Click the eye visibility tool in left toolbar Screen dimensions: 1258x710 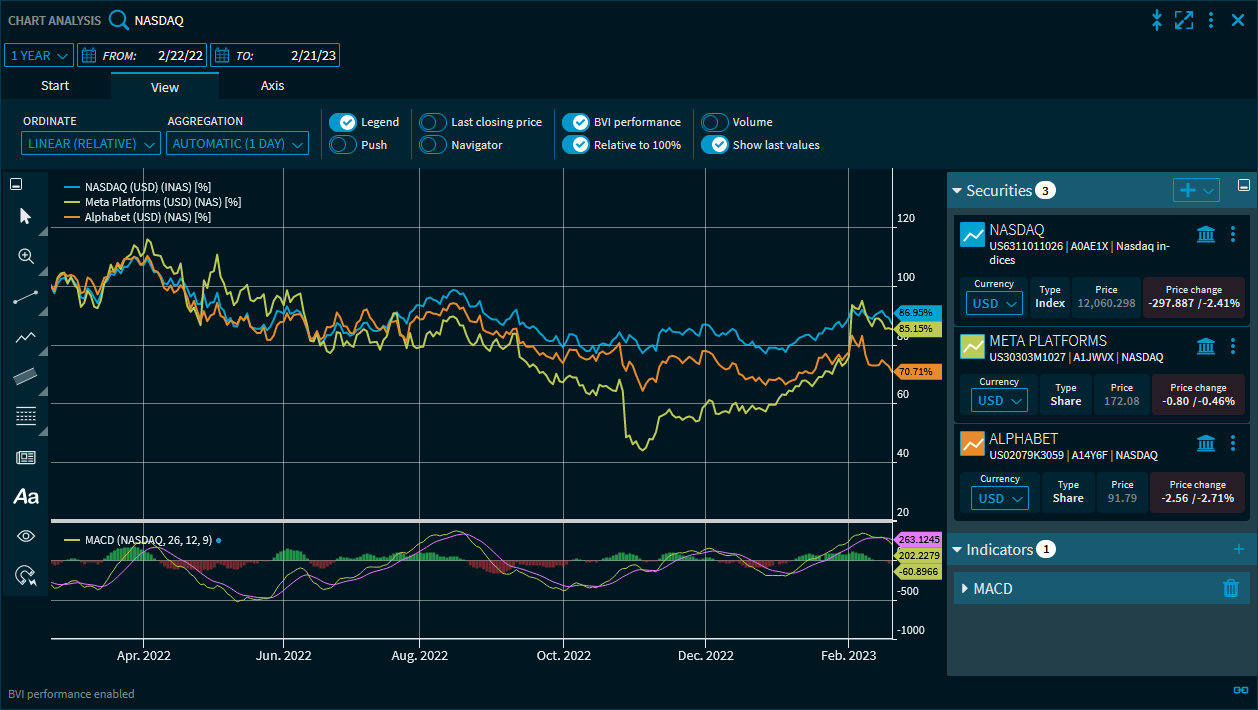pos(26,536)
